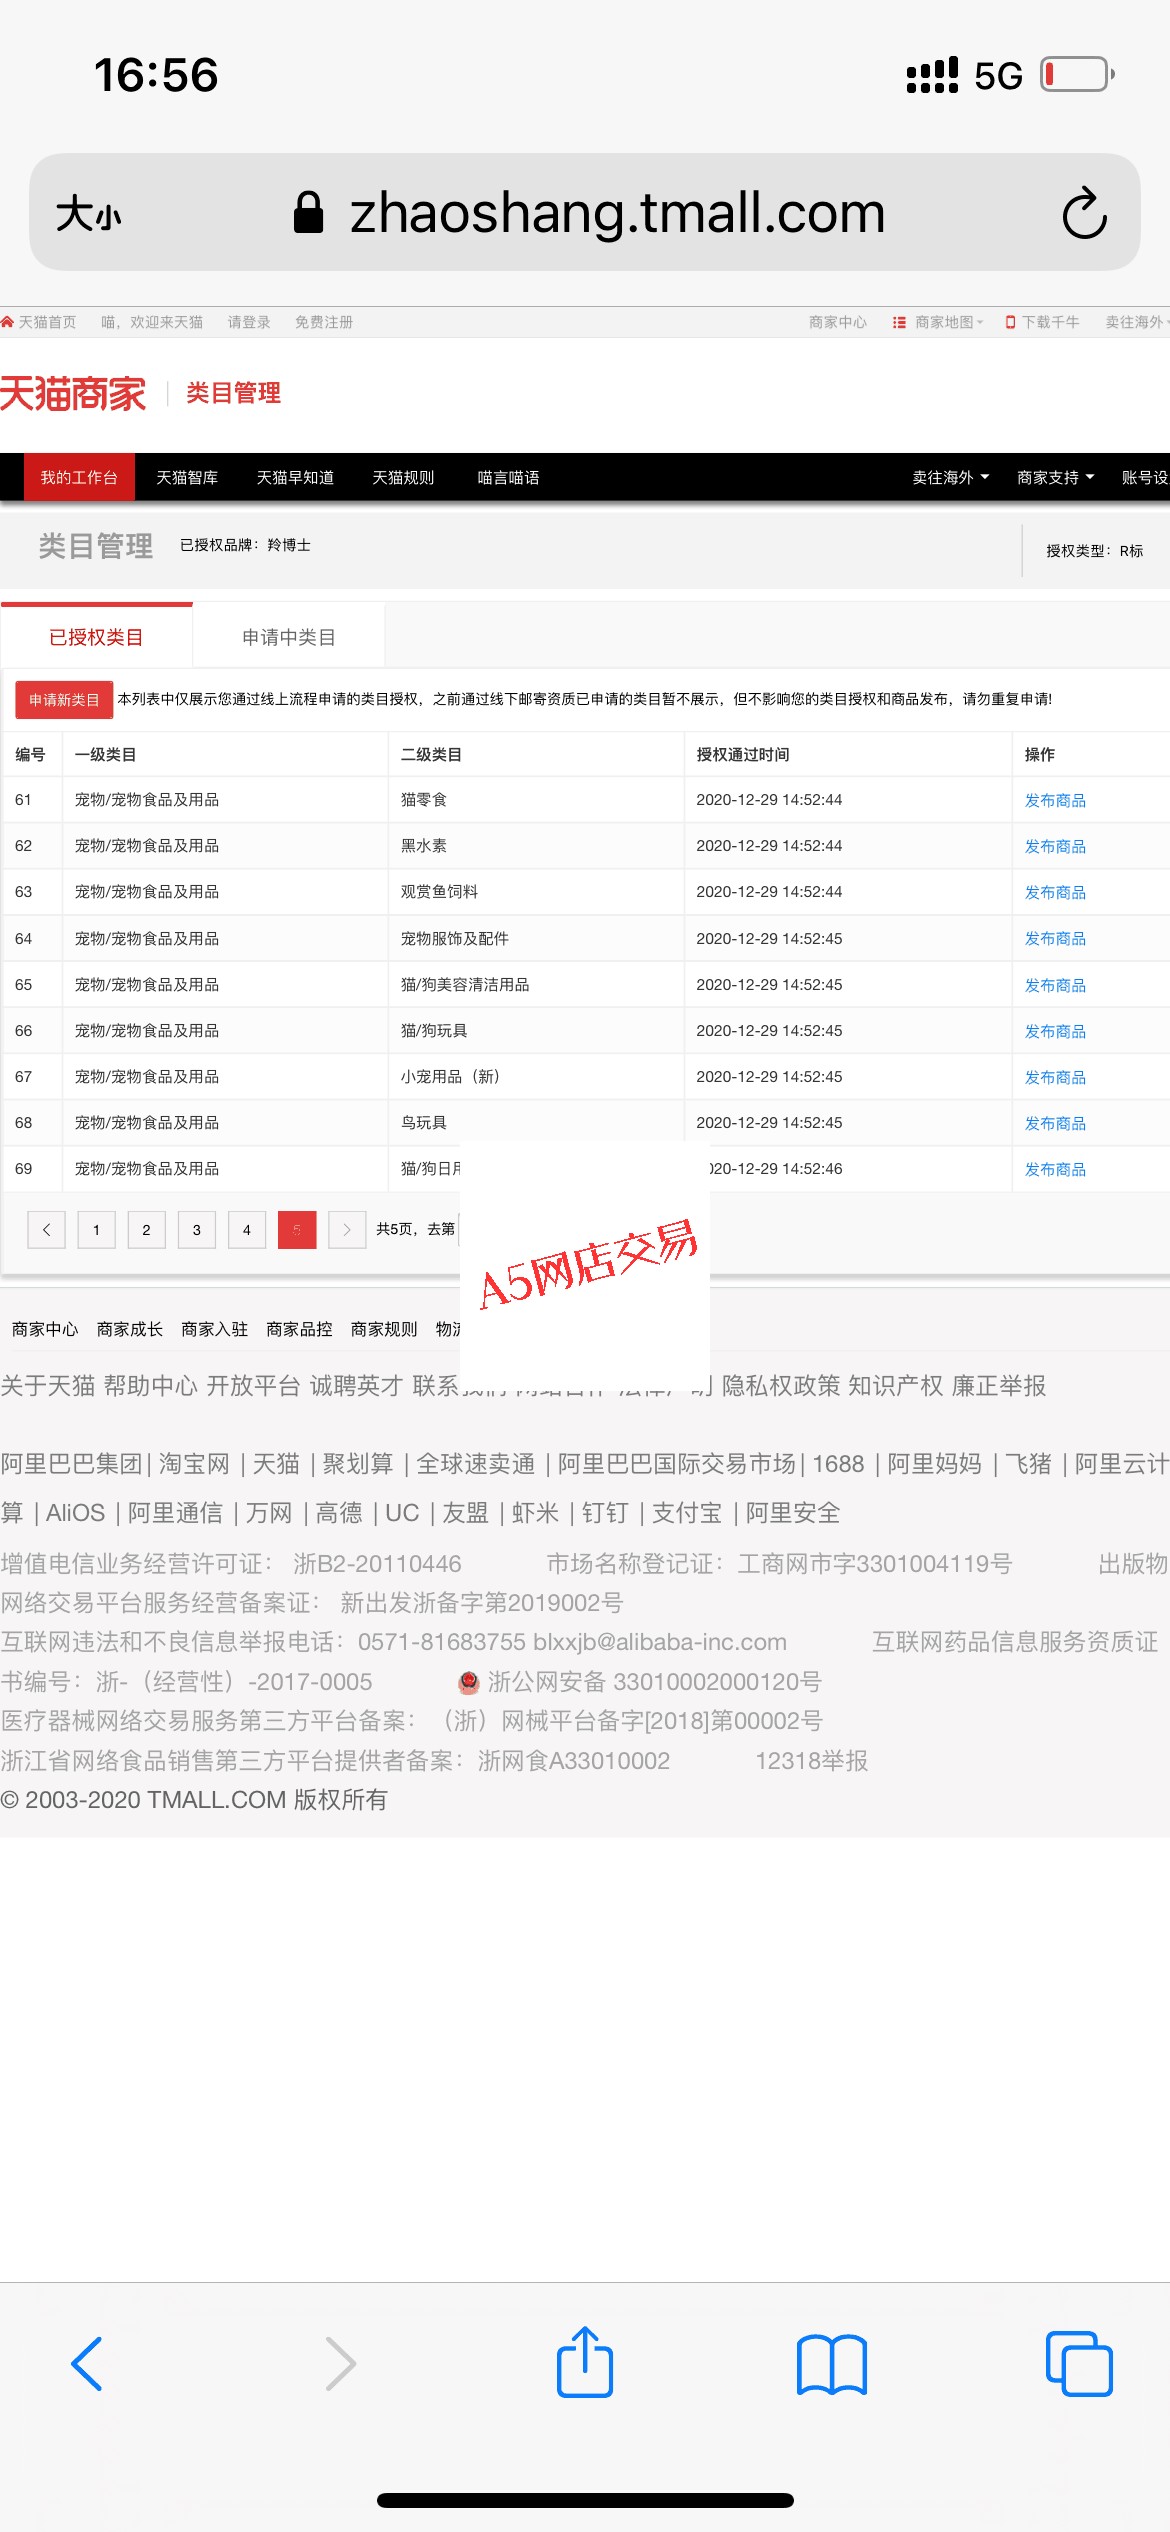
Task: Click 商家入驻 in footer nav
Action: click(215, 1329)
